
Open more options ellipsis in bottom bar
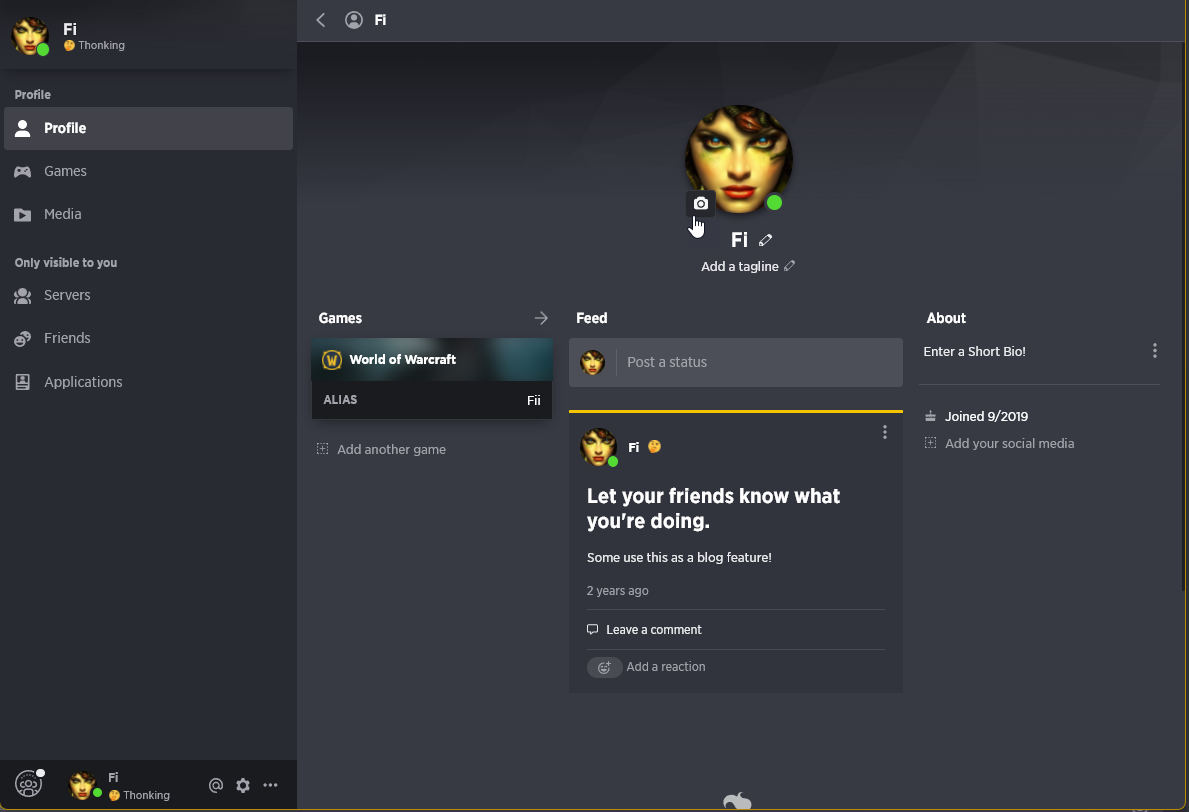click(x=270, y=785)
